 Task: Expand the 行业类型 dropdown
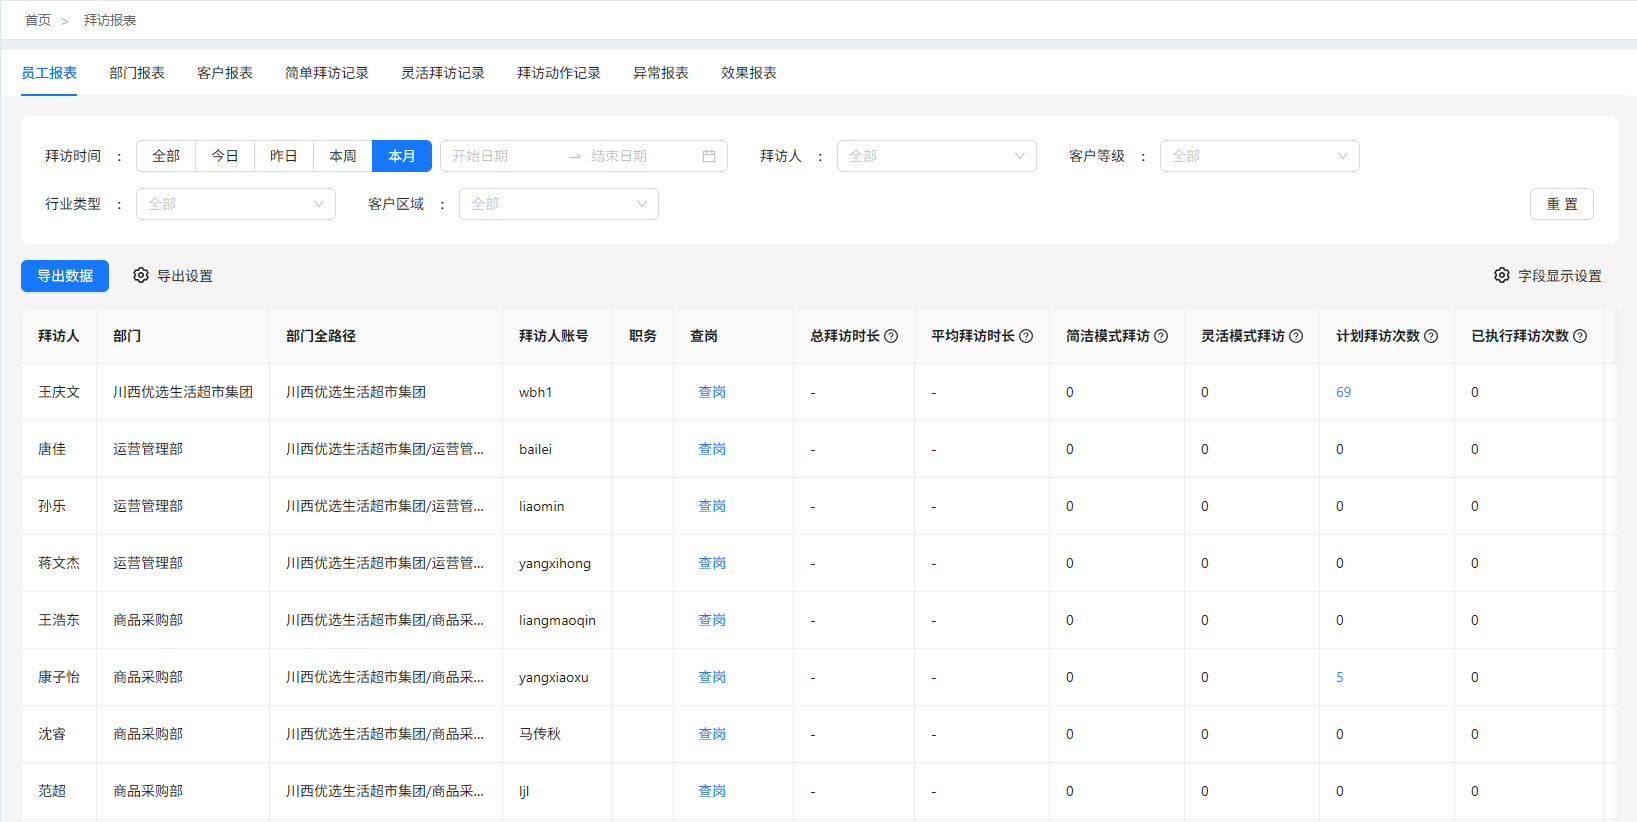click(x=235, y=204)
